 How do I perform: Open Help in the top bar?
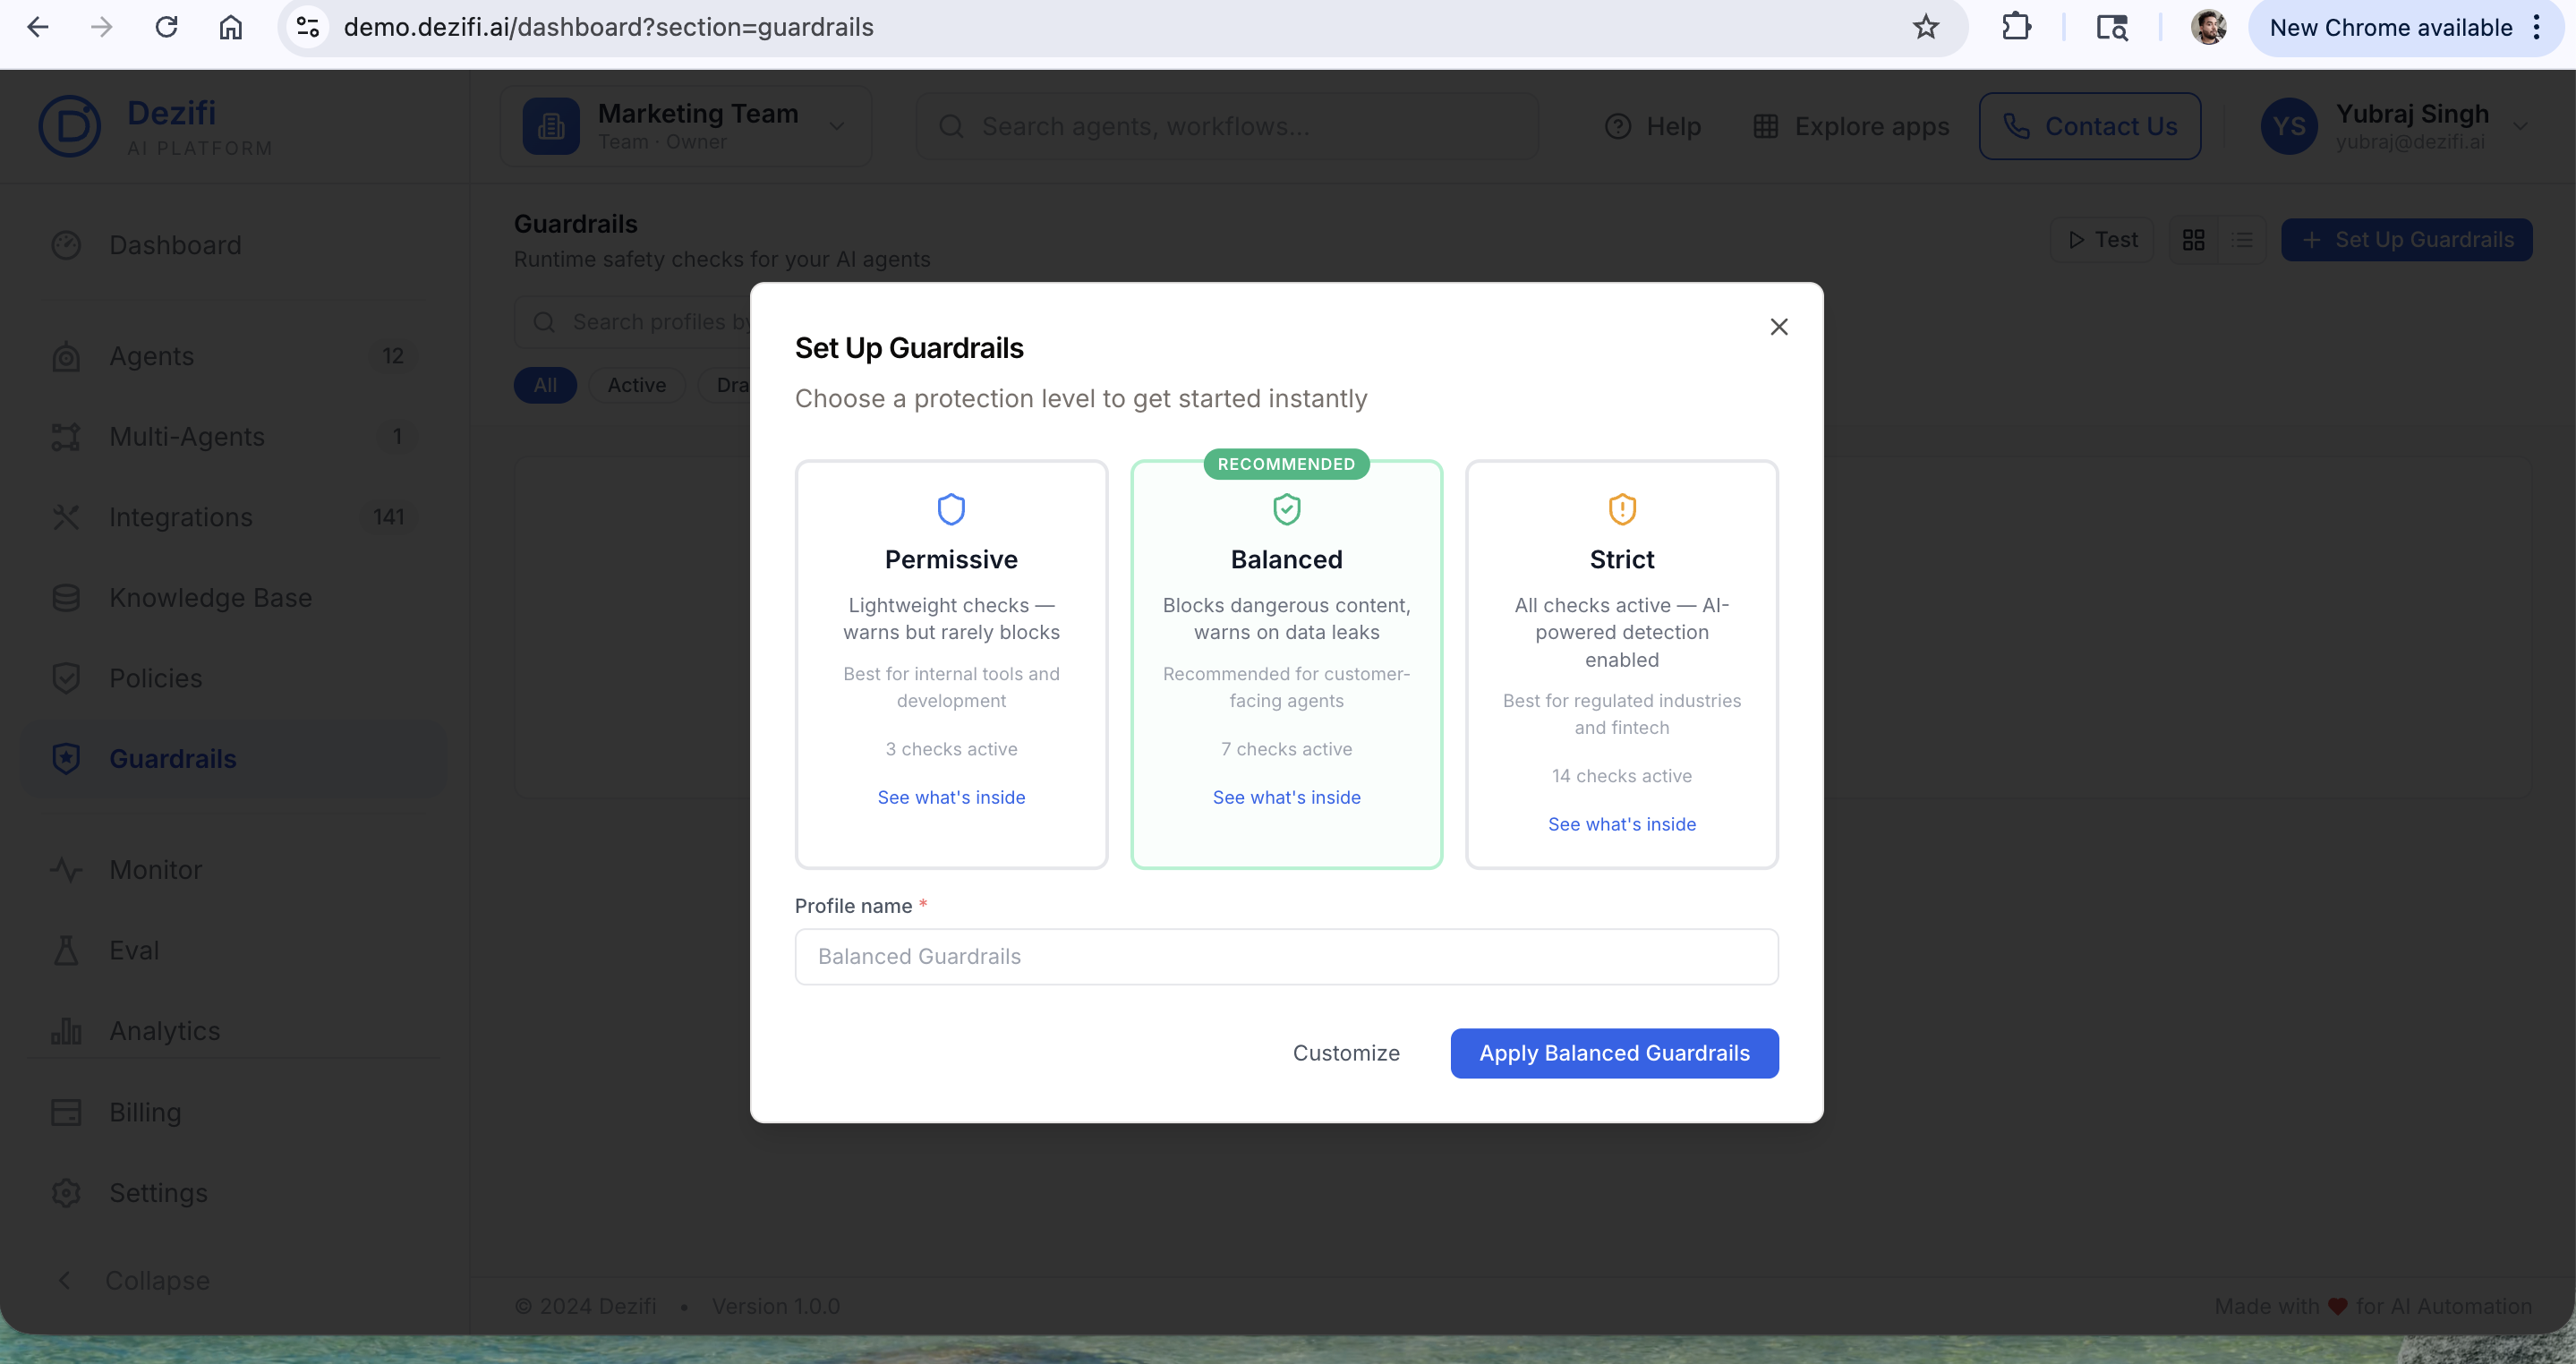point(1652,126)
